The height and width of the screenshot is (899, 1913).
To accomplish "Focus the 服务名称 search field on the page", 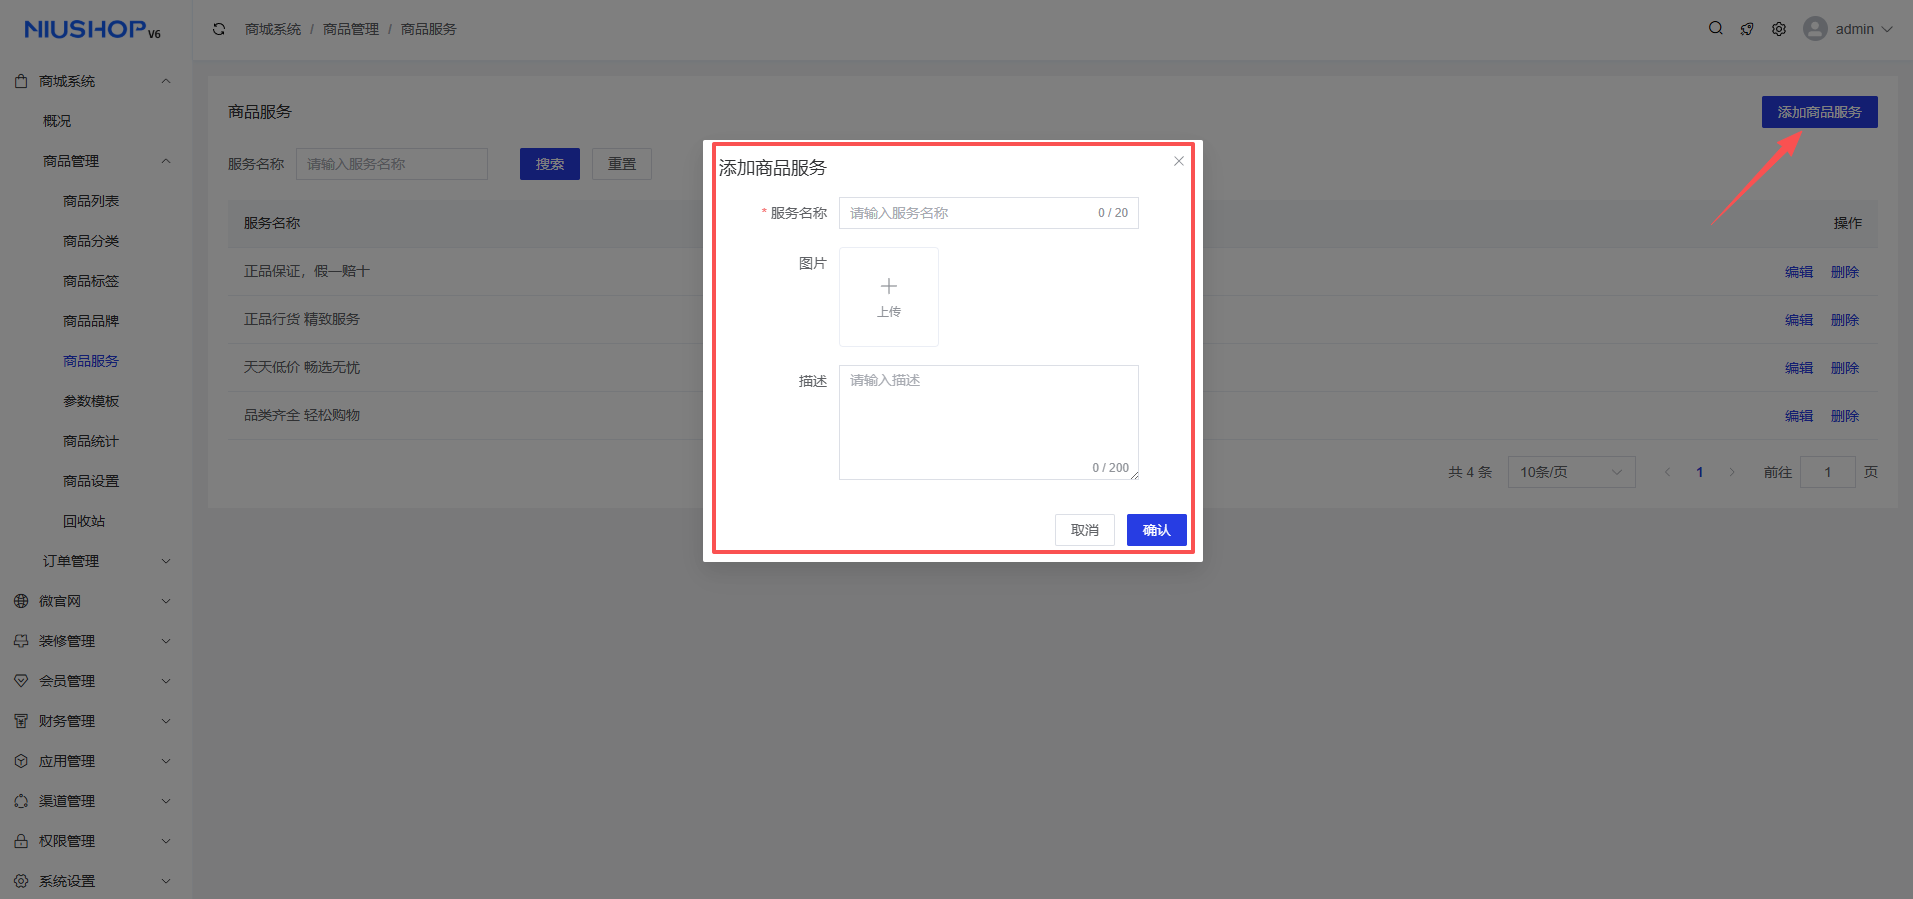I will [x=392, y=164].
